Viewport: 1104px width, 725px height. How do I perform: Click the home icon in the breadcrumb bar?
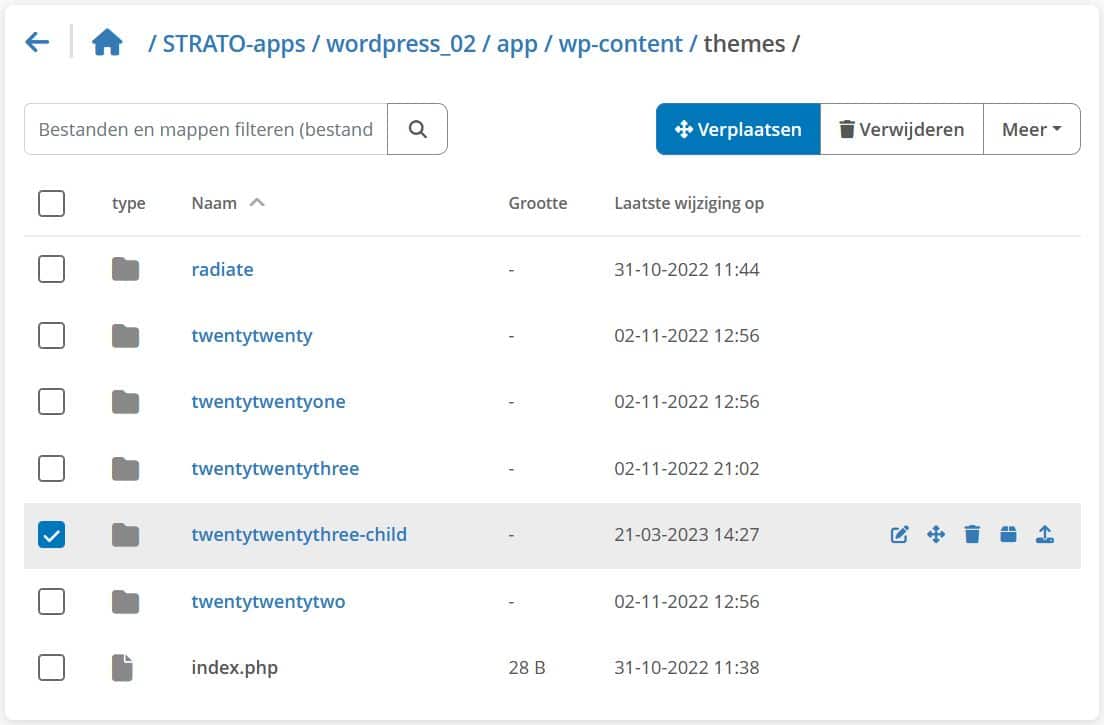click(x=107, y=43)
